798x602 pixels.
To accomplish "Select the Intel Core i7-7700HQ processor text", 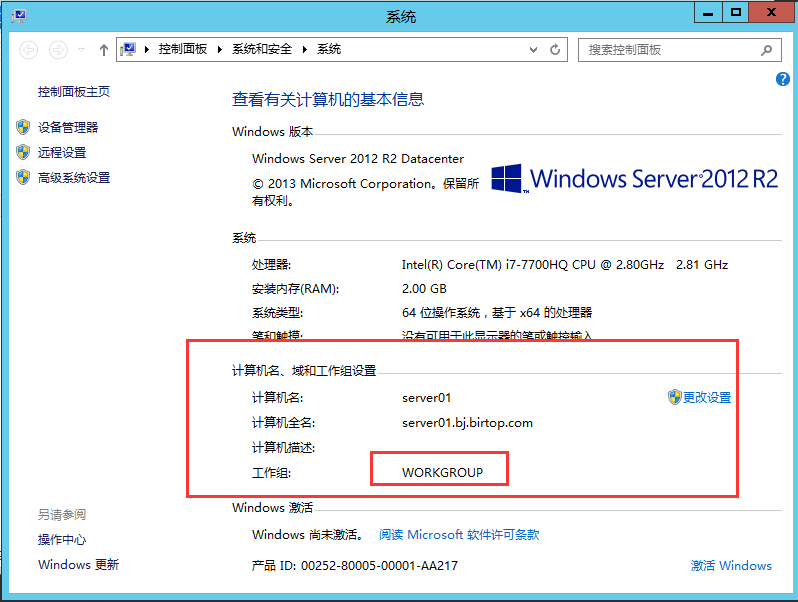I will 564,265.
